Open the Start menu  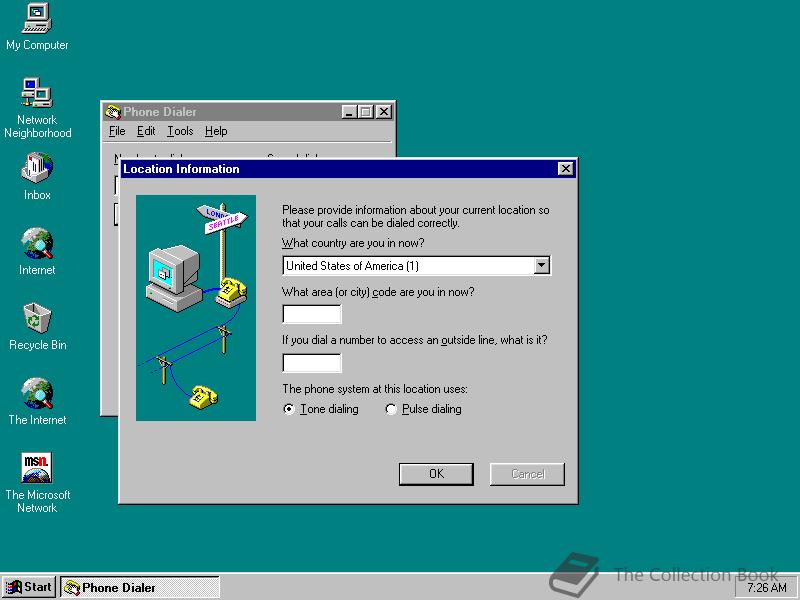[x=29, y=587]
